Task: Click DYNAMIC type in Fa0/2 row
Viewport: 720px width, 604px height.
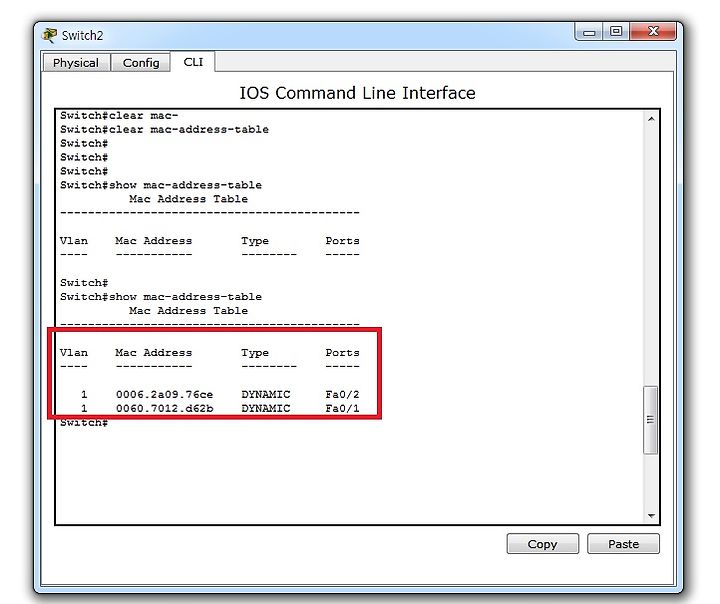Action: pyautogui.click(x=266, y=395)
